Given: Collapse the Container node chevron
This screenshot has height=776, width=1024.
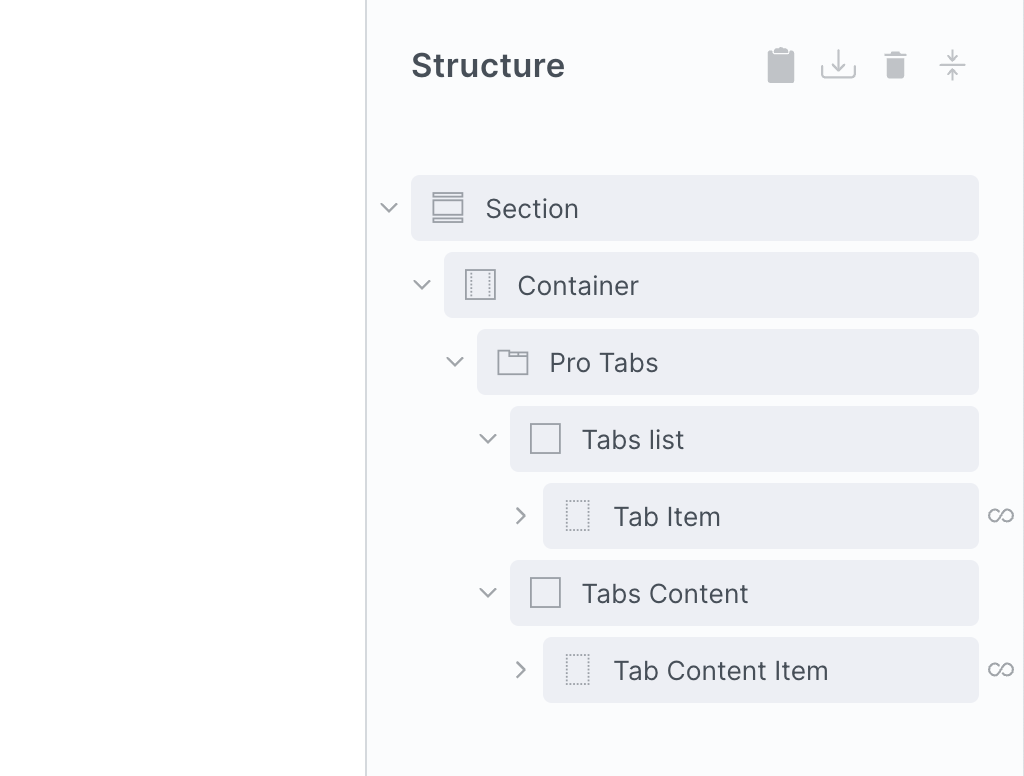Looking at the screenshot, I should [x=422, y=285].
